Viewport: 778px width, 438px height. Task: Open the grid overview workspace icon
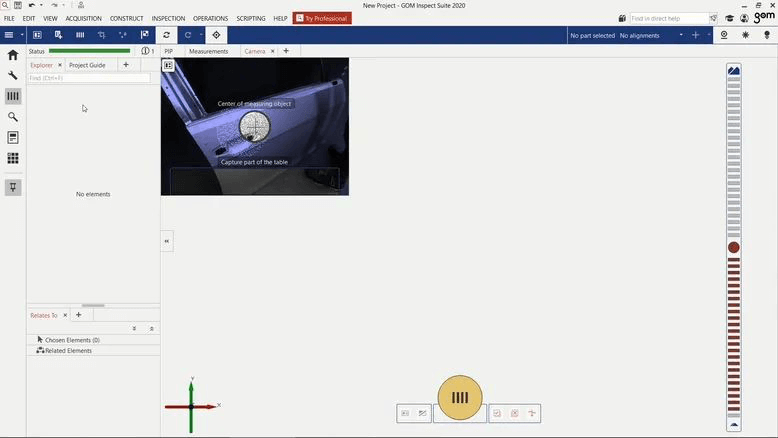tap(13, 158)
